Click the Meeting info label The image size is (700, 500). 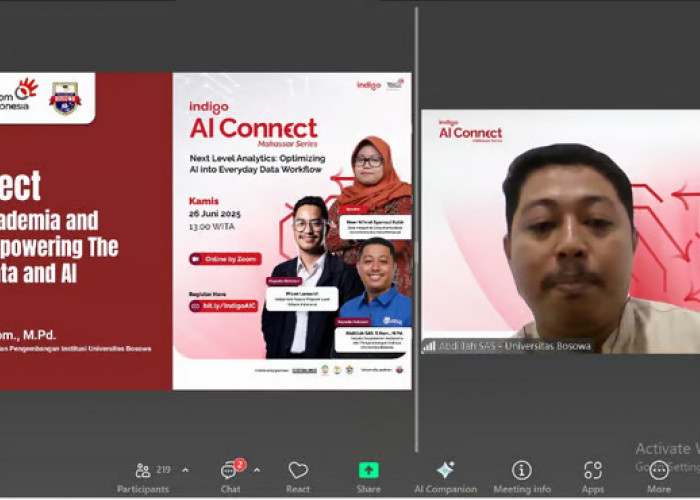coord(522,489)
